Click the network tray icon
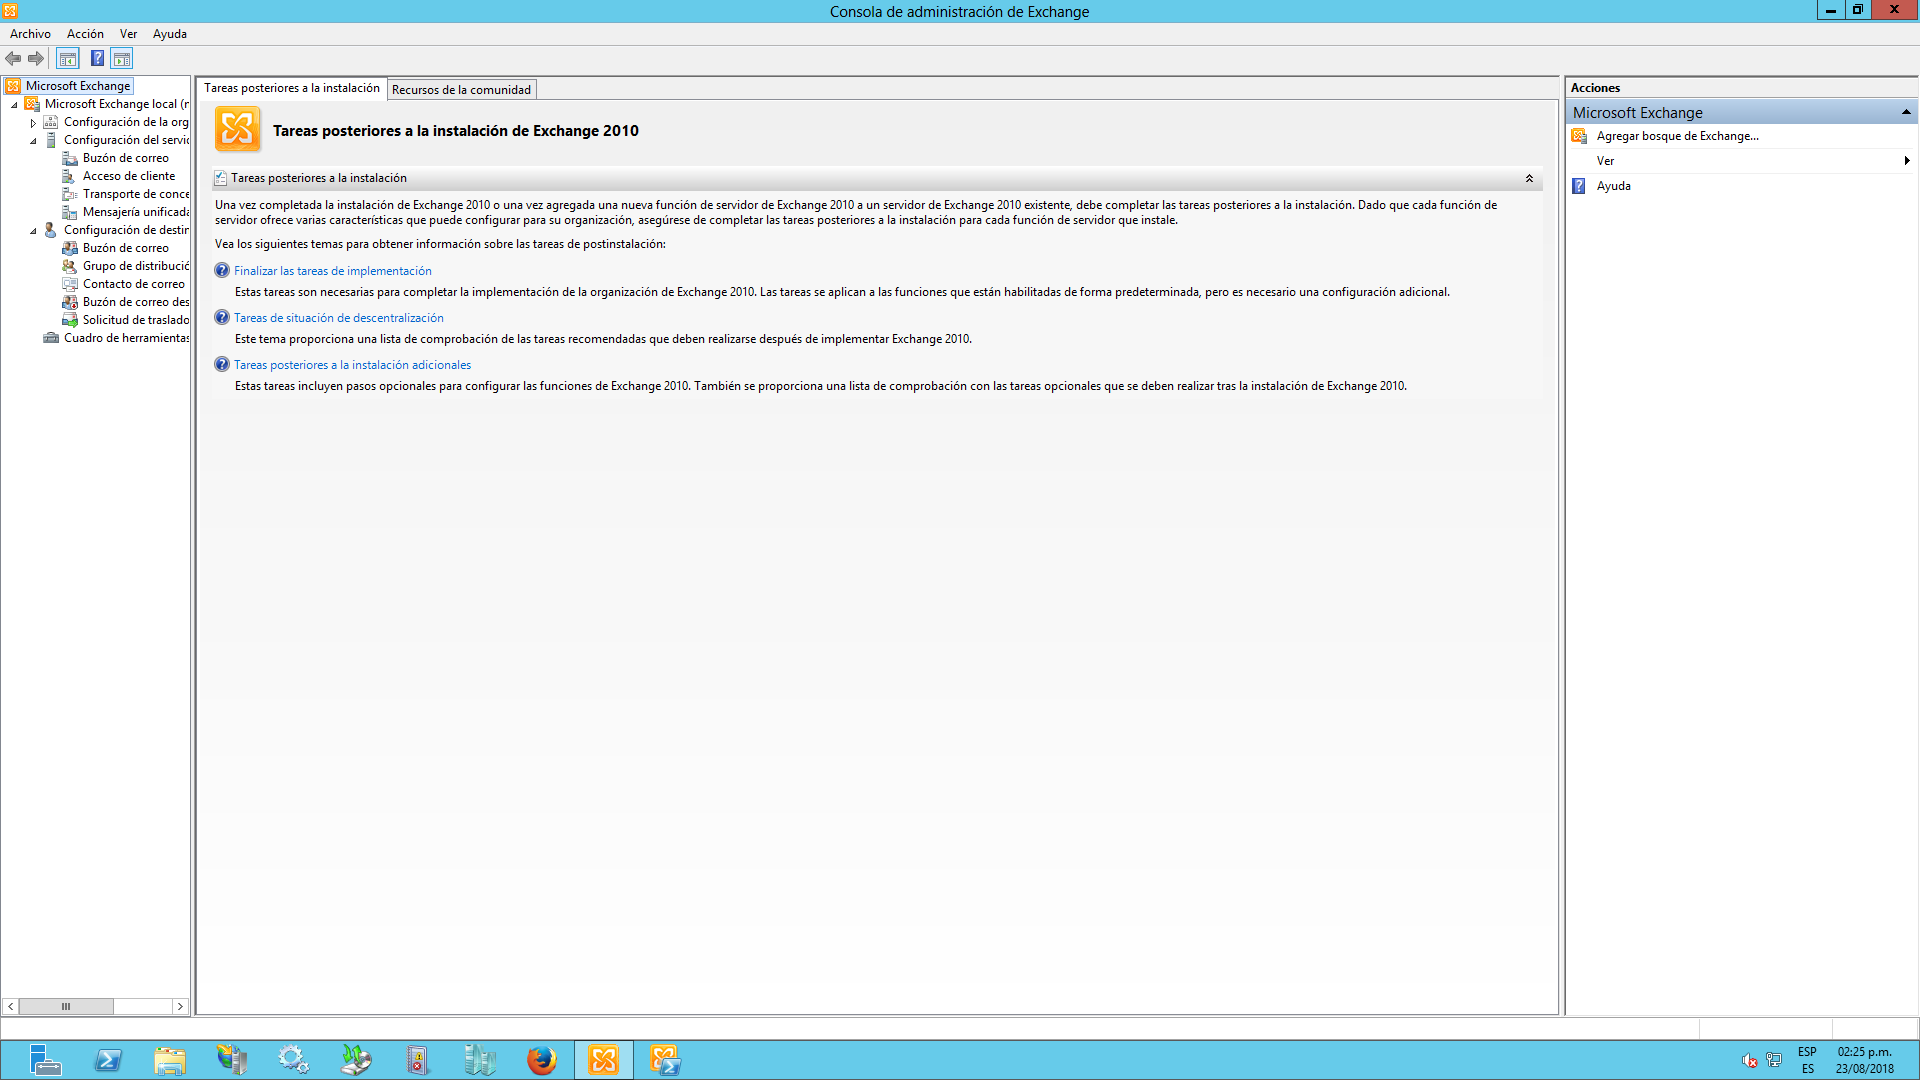Screen dimensions: 1920x1080 (1774, 1060)
